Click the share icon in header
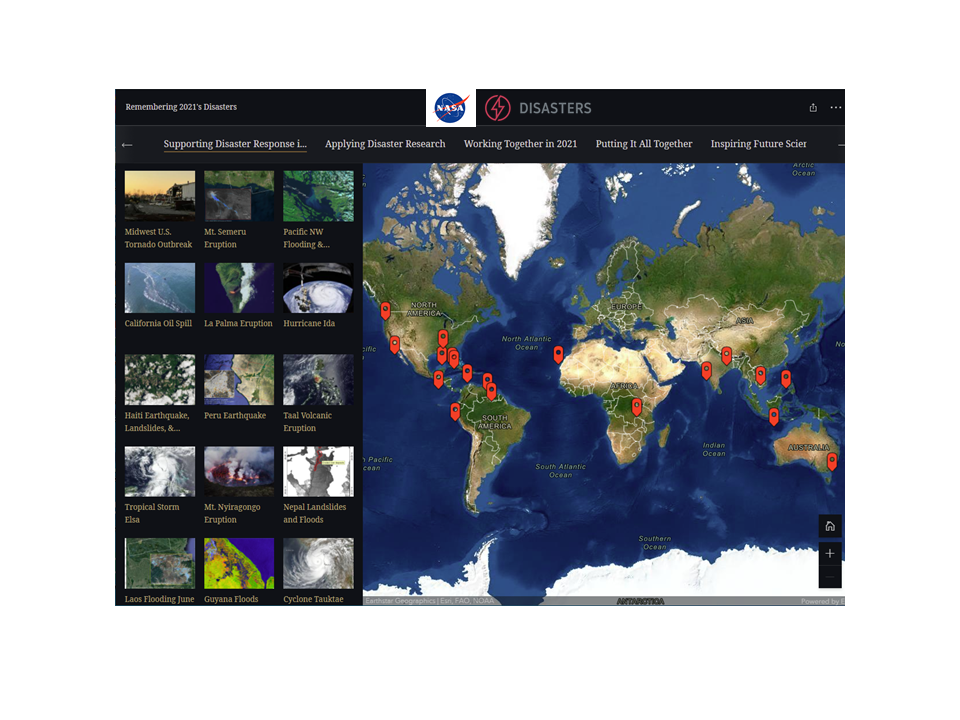The image size is (960, 720). pos(813,108)
